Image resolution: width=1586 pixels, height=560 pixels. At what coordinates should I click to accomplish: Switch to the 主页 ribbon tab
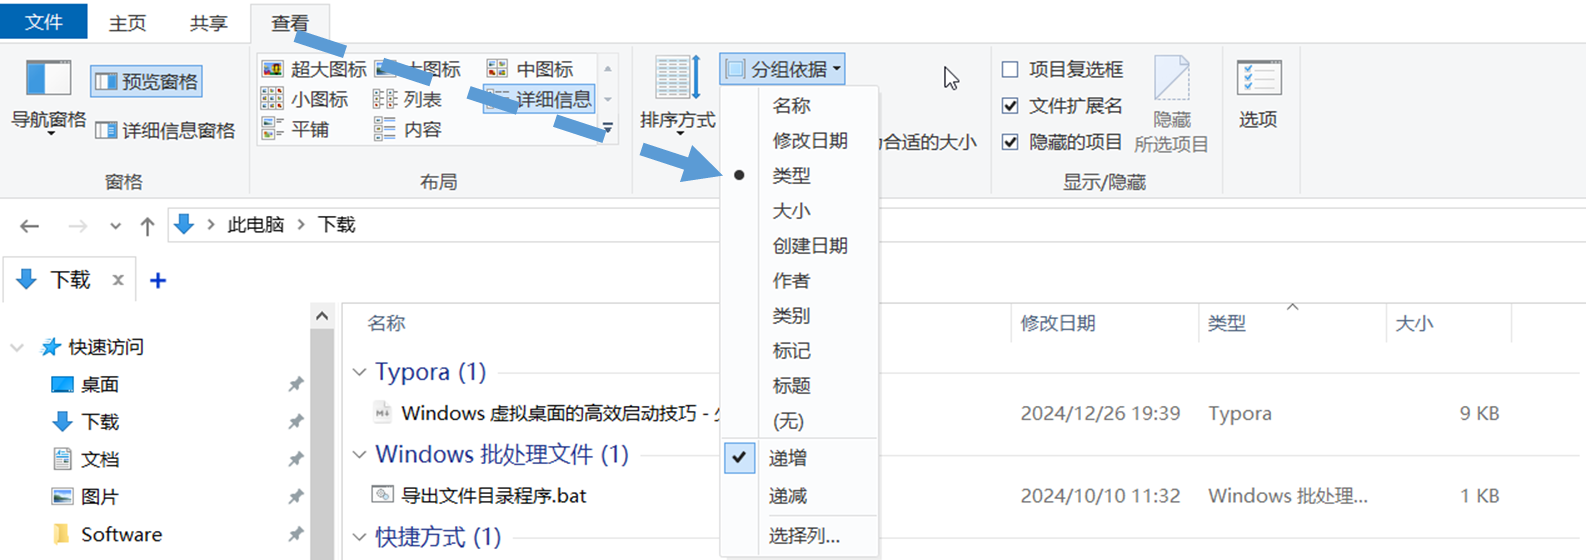click(127, 22)
